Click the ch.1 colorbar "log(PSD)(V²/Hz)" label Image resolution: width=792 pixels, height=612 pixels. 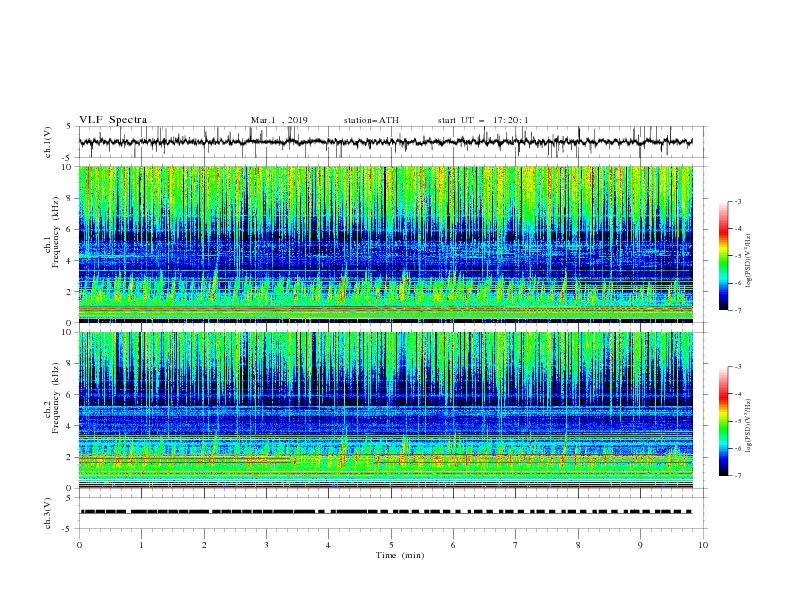click(x=749, y=260)
